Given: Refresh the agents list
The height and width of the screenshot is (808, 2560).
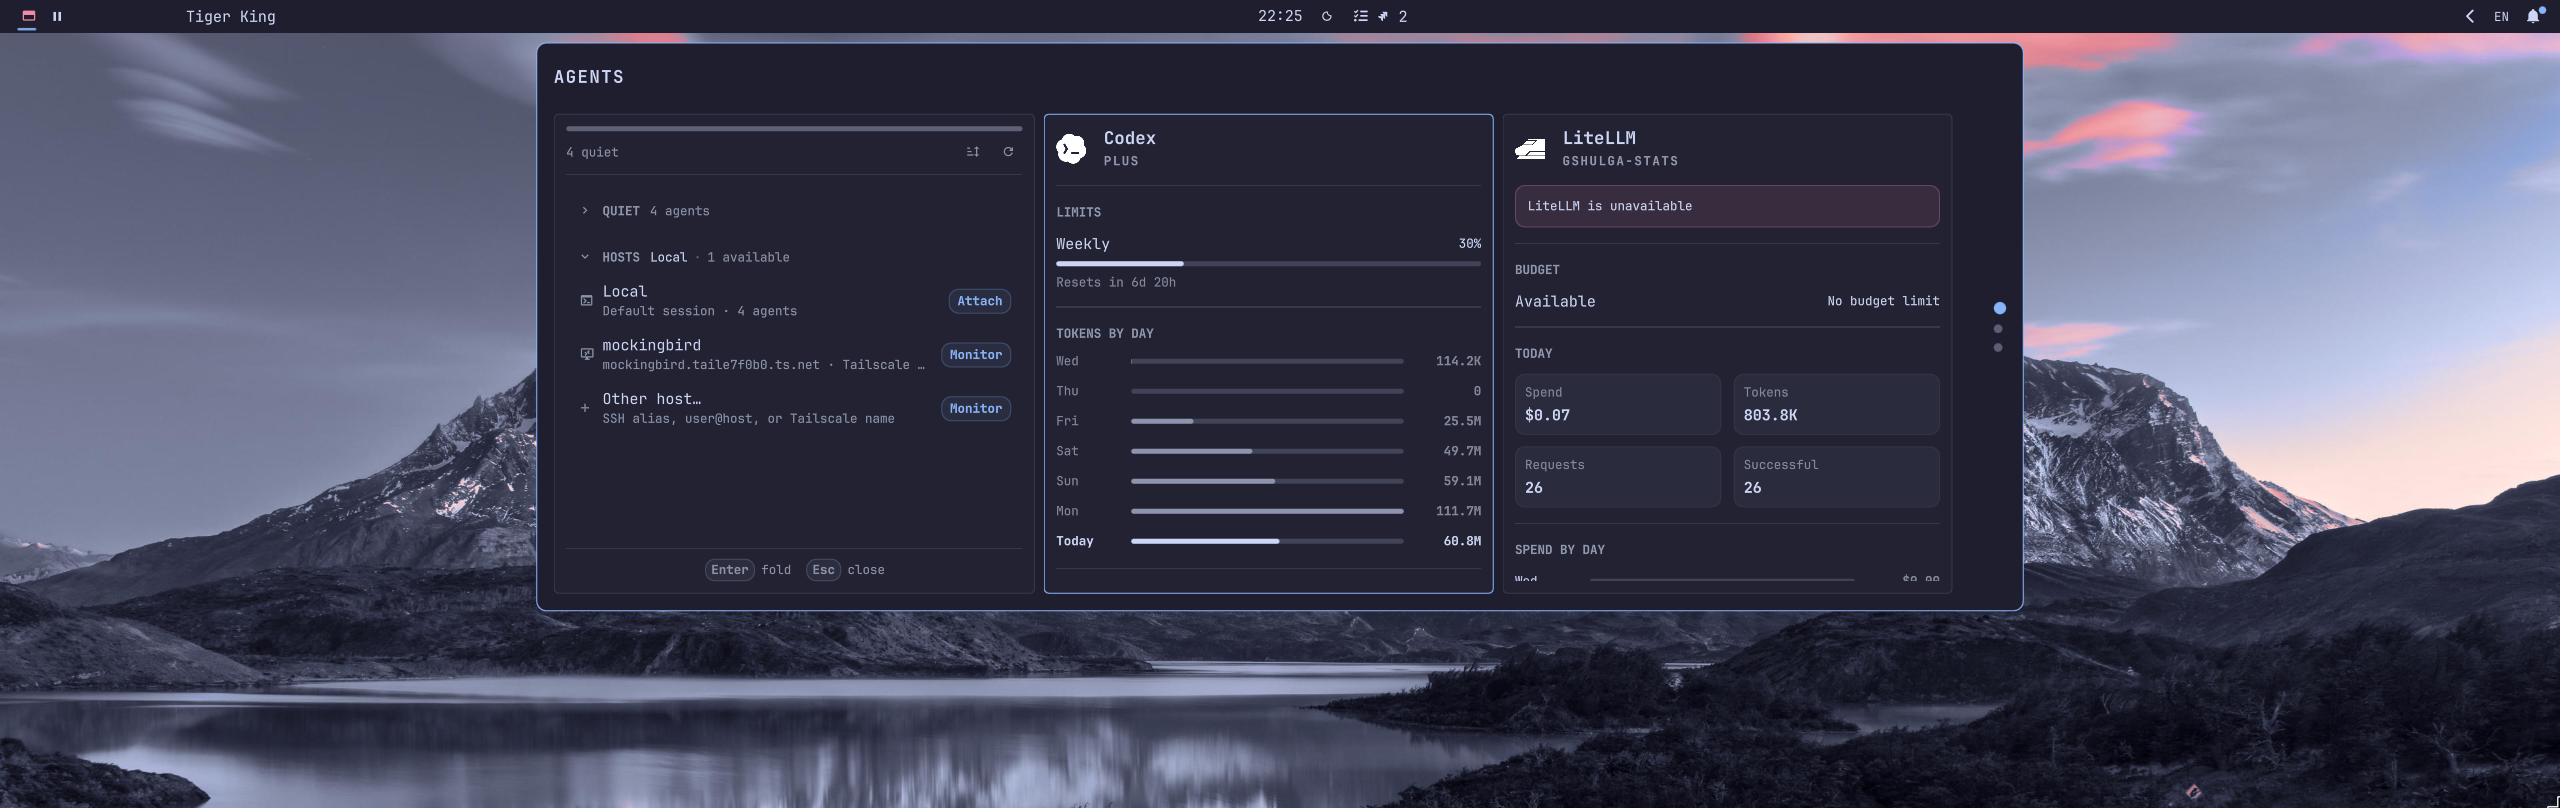Looking at the screenshot, I should (x=1008, y=152).
